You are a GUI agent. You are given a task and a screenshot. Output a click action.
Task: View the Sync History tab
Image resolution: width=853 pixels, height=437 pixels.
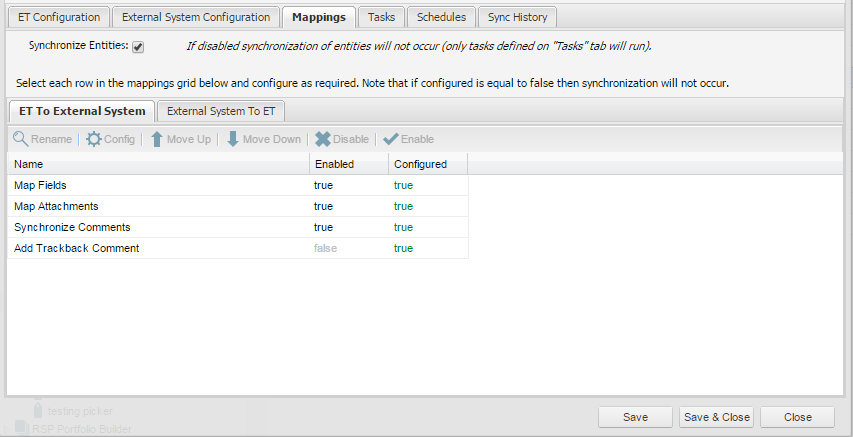[x=517, y=17]
